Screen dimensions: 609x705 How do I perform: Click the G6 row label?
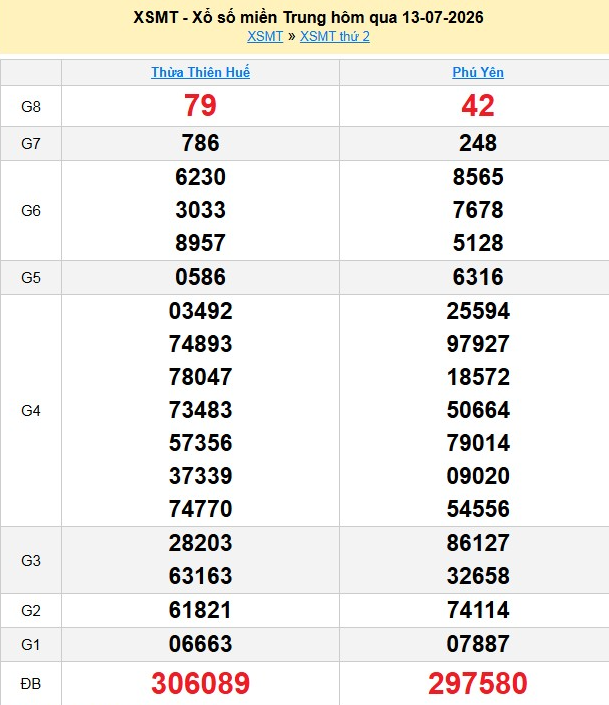(31, 210)
